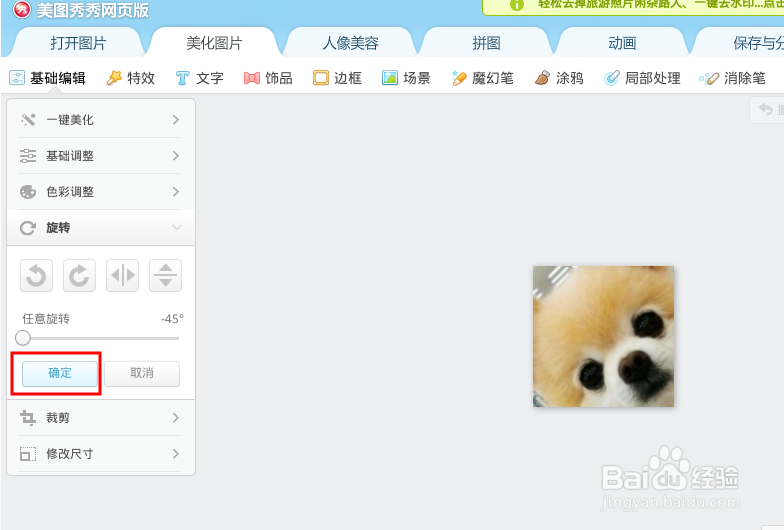Expand the 一键美化 section
The width and height of the screenshot is (784, 530).
coord(100,120)
